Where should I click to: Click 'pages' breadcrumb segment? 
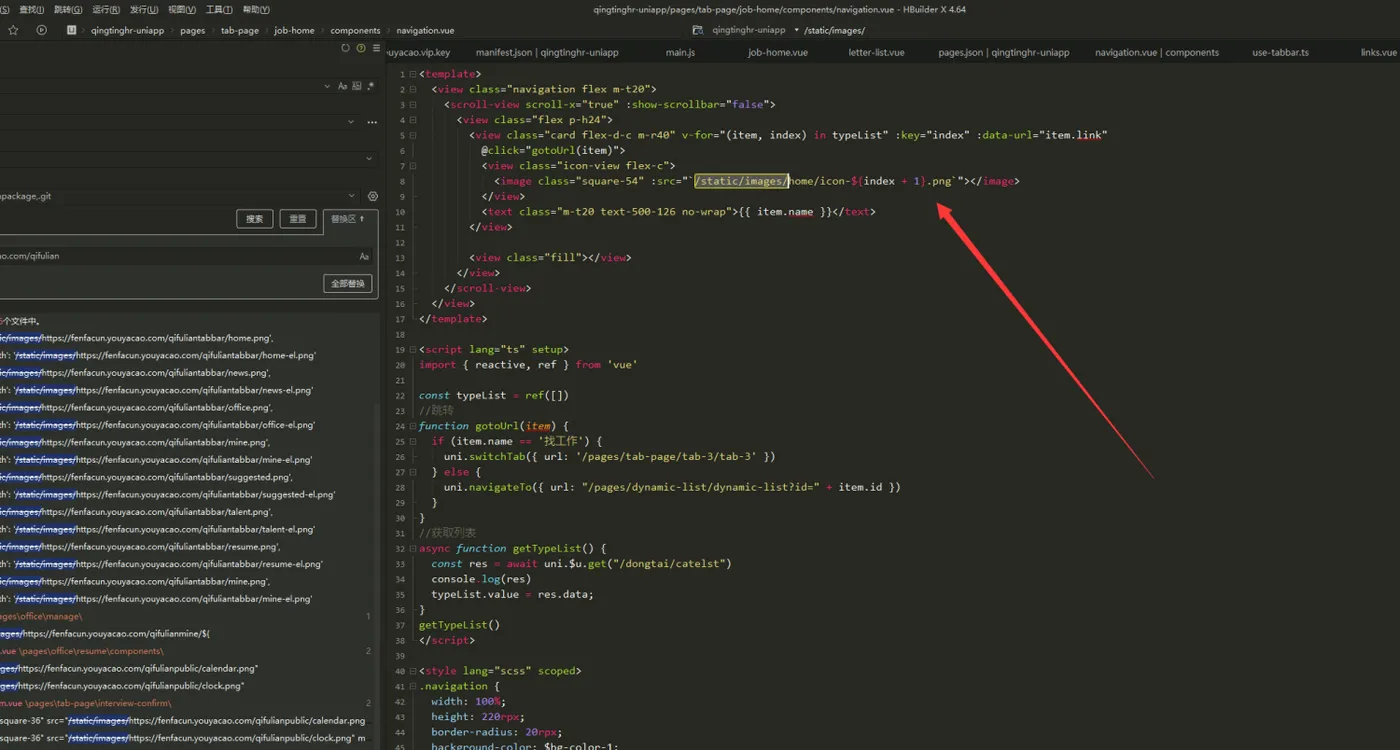193,30
